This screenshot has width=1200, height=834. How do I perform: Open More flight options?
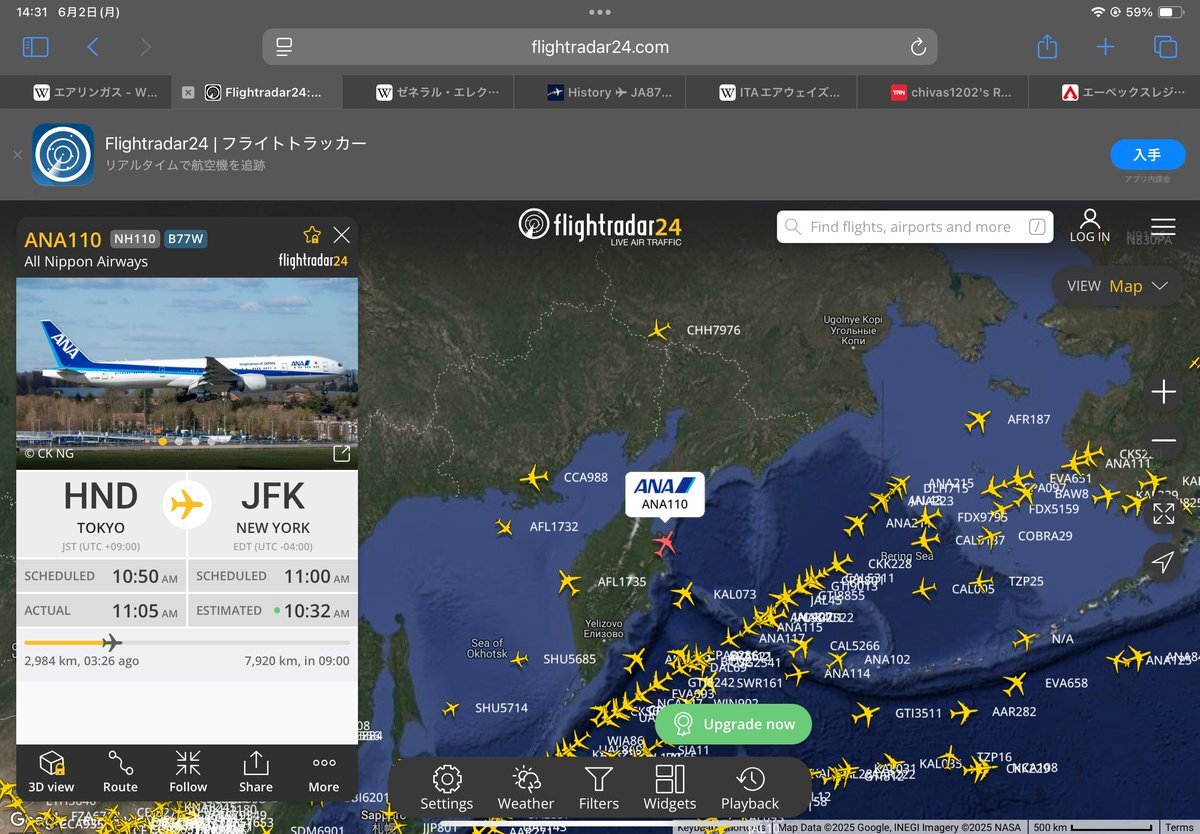pyautogui.click(x=324, y=771)
